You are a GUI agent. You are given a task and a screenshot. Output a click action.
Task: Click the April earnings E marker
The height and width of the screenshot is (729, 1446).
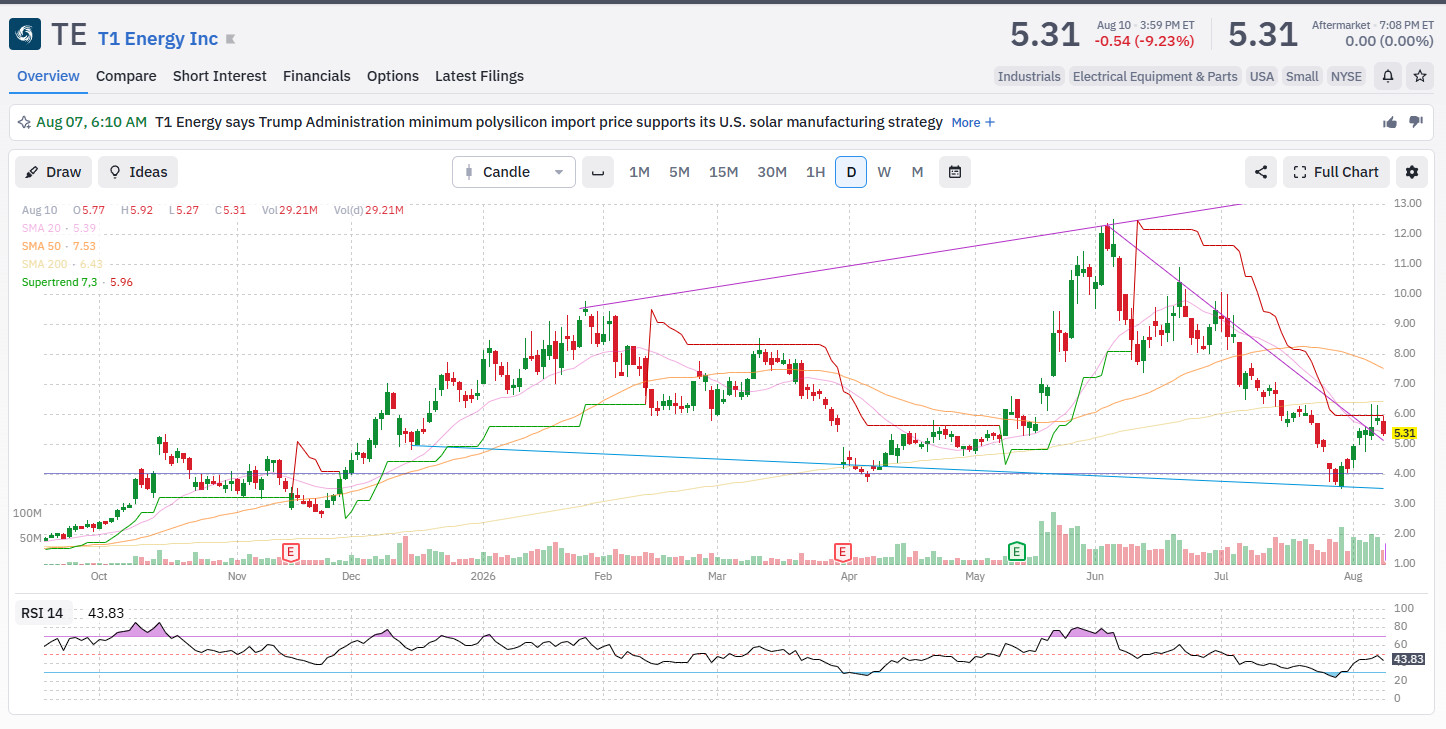tap(843, 552)
